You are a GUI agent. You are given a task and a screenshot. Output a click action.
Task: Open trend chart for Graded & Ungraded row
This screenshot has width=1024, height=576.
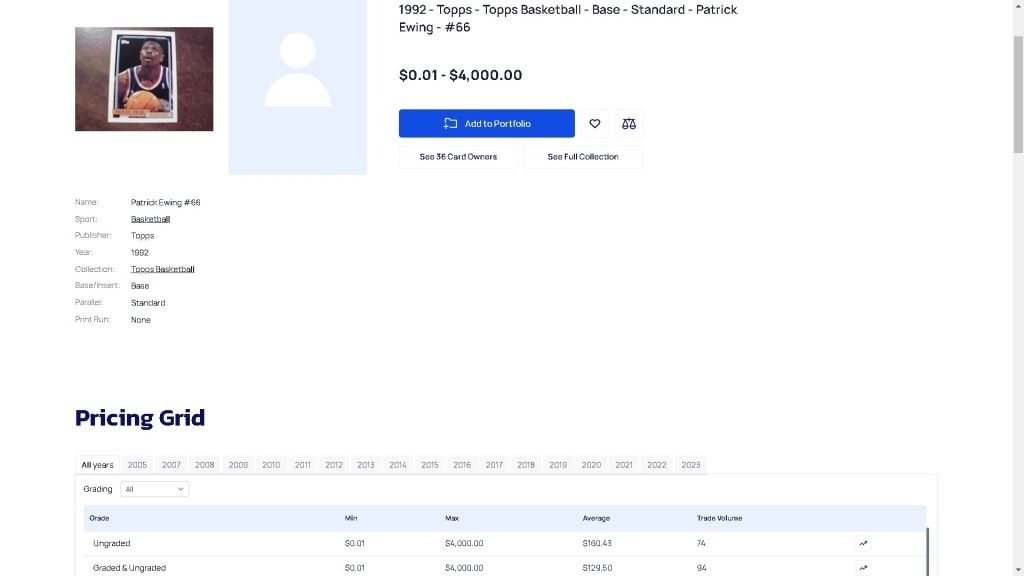coord(863,568)
